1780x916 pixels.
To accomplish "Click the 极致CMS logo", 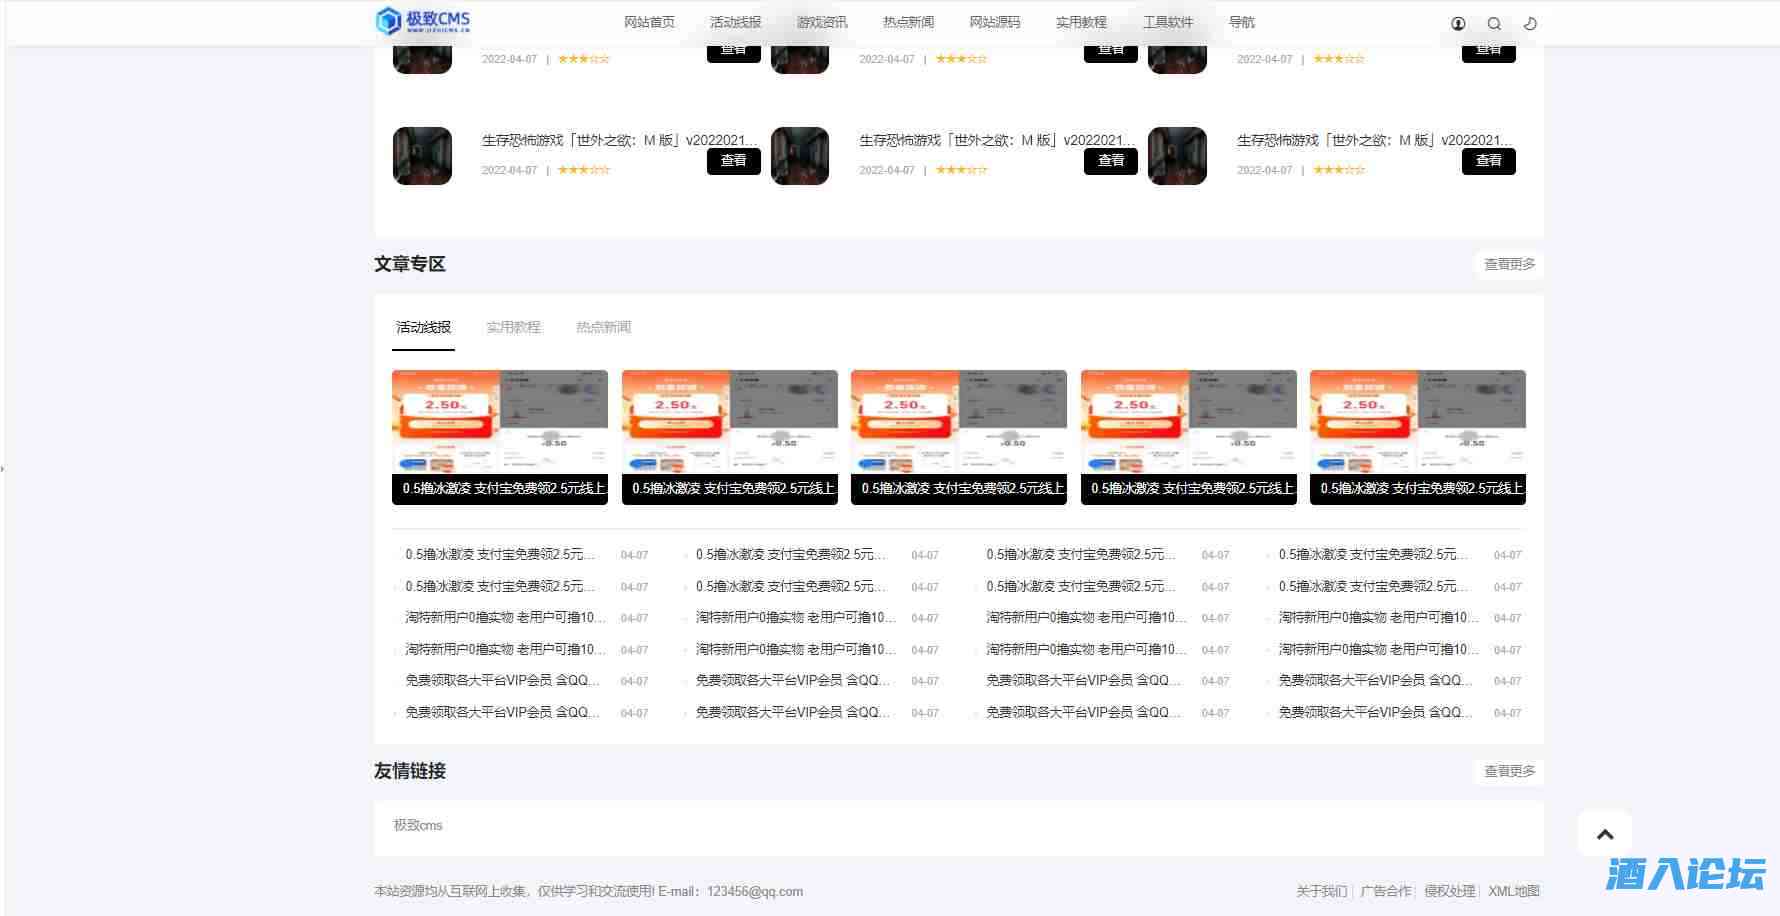I will pos(422,21).
